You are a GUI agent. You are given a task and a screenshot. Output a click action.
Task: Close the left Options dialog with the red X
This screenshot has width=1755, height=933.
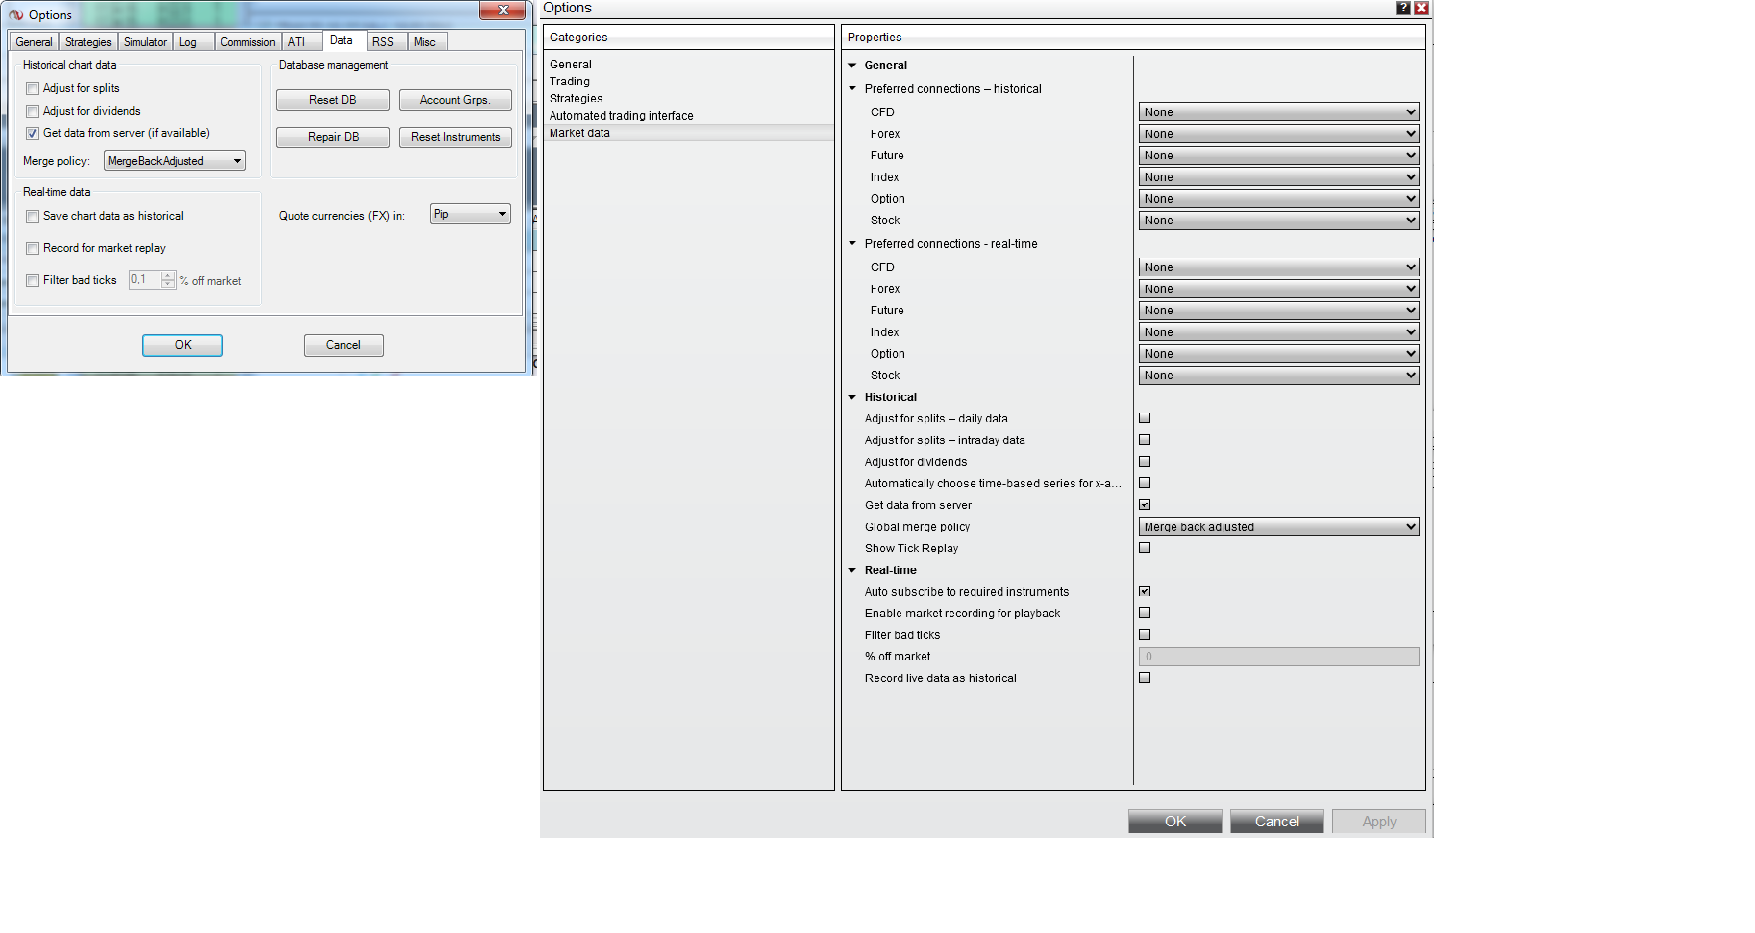503,10
